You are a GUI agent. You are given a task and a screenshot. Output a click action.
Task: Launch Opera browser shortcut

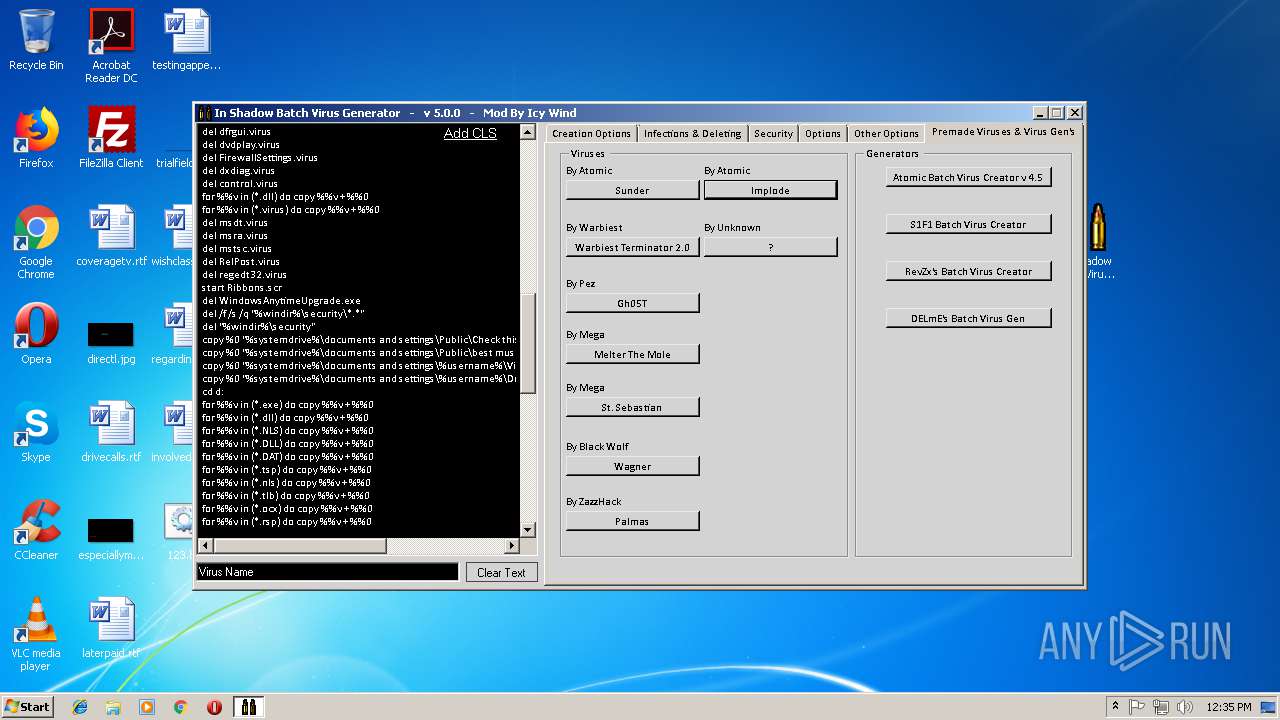[x=36, y=334]
